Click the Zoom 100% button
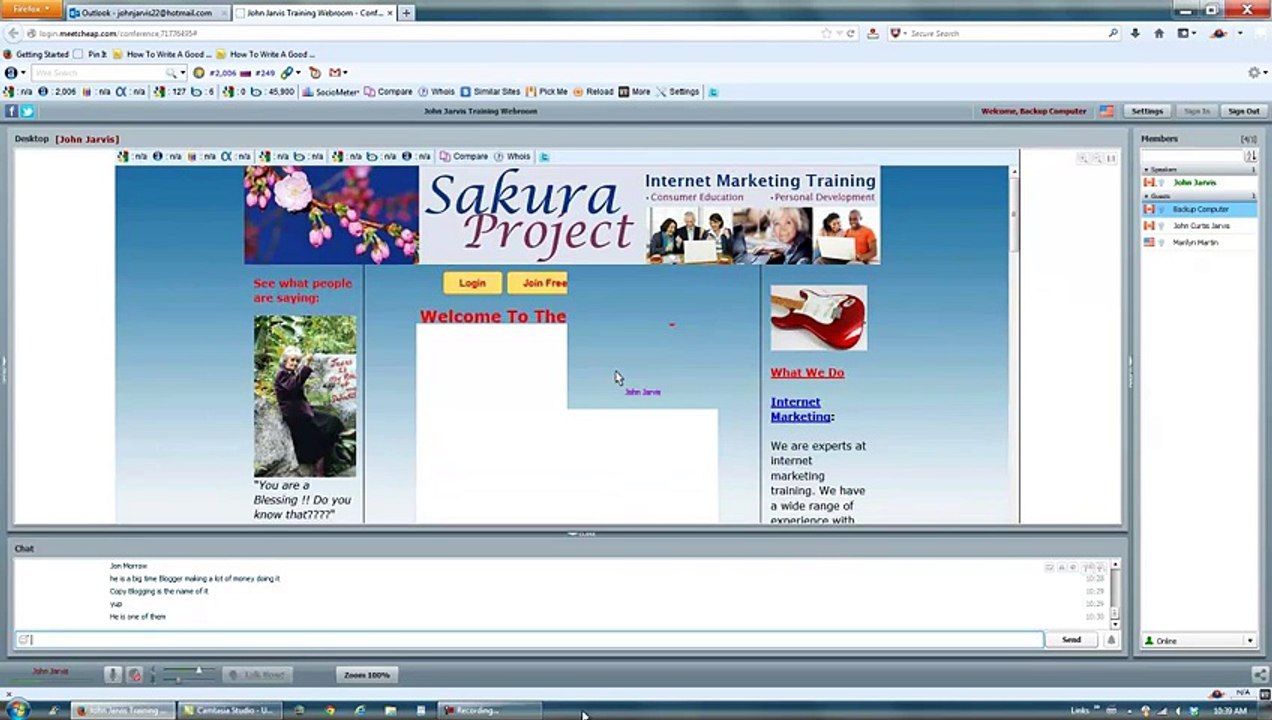The width and height of the screenshot is (1272, 720). pyautogui.click(x=366, y=675)
